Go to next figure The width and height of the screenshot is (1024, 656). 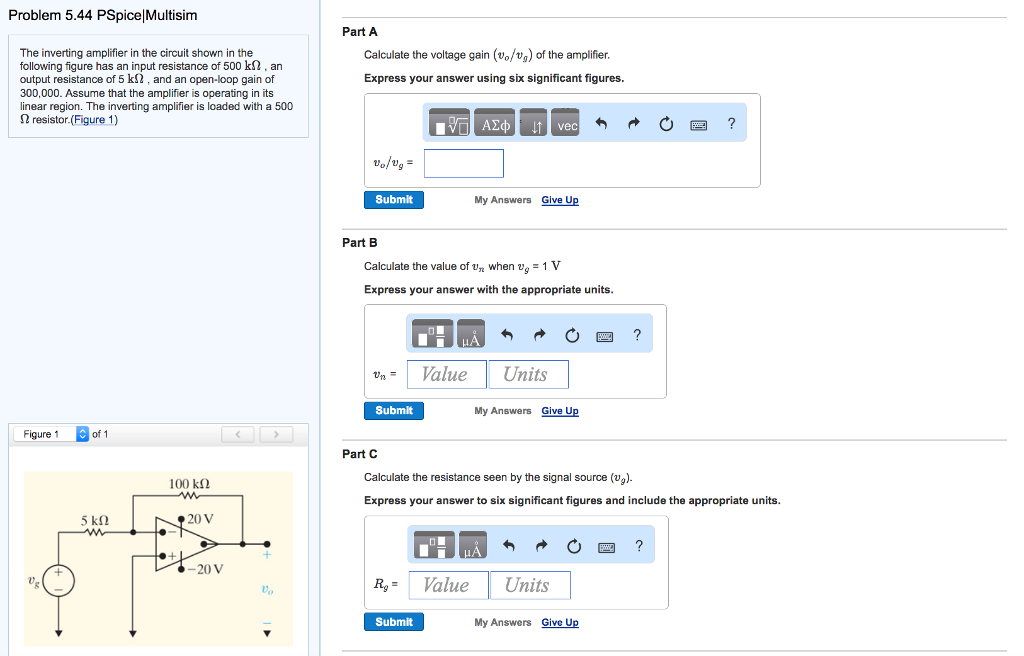click(x=276, y=434)
